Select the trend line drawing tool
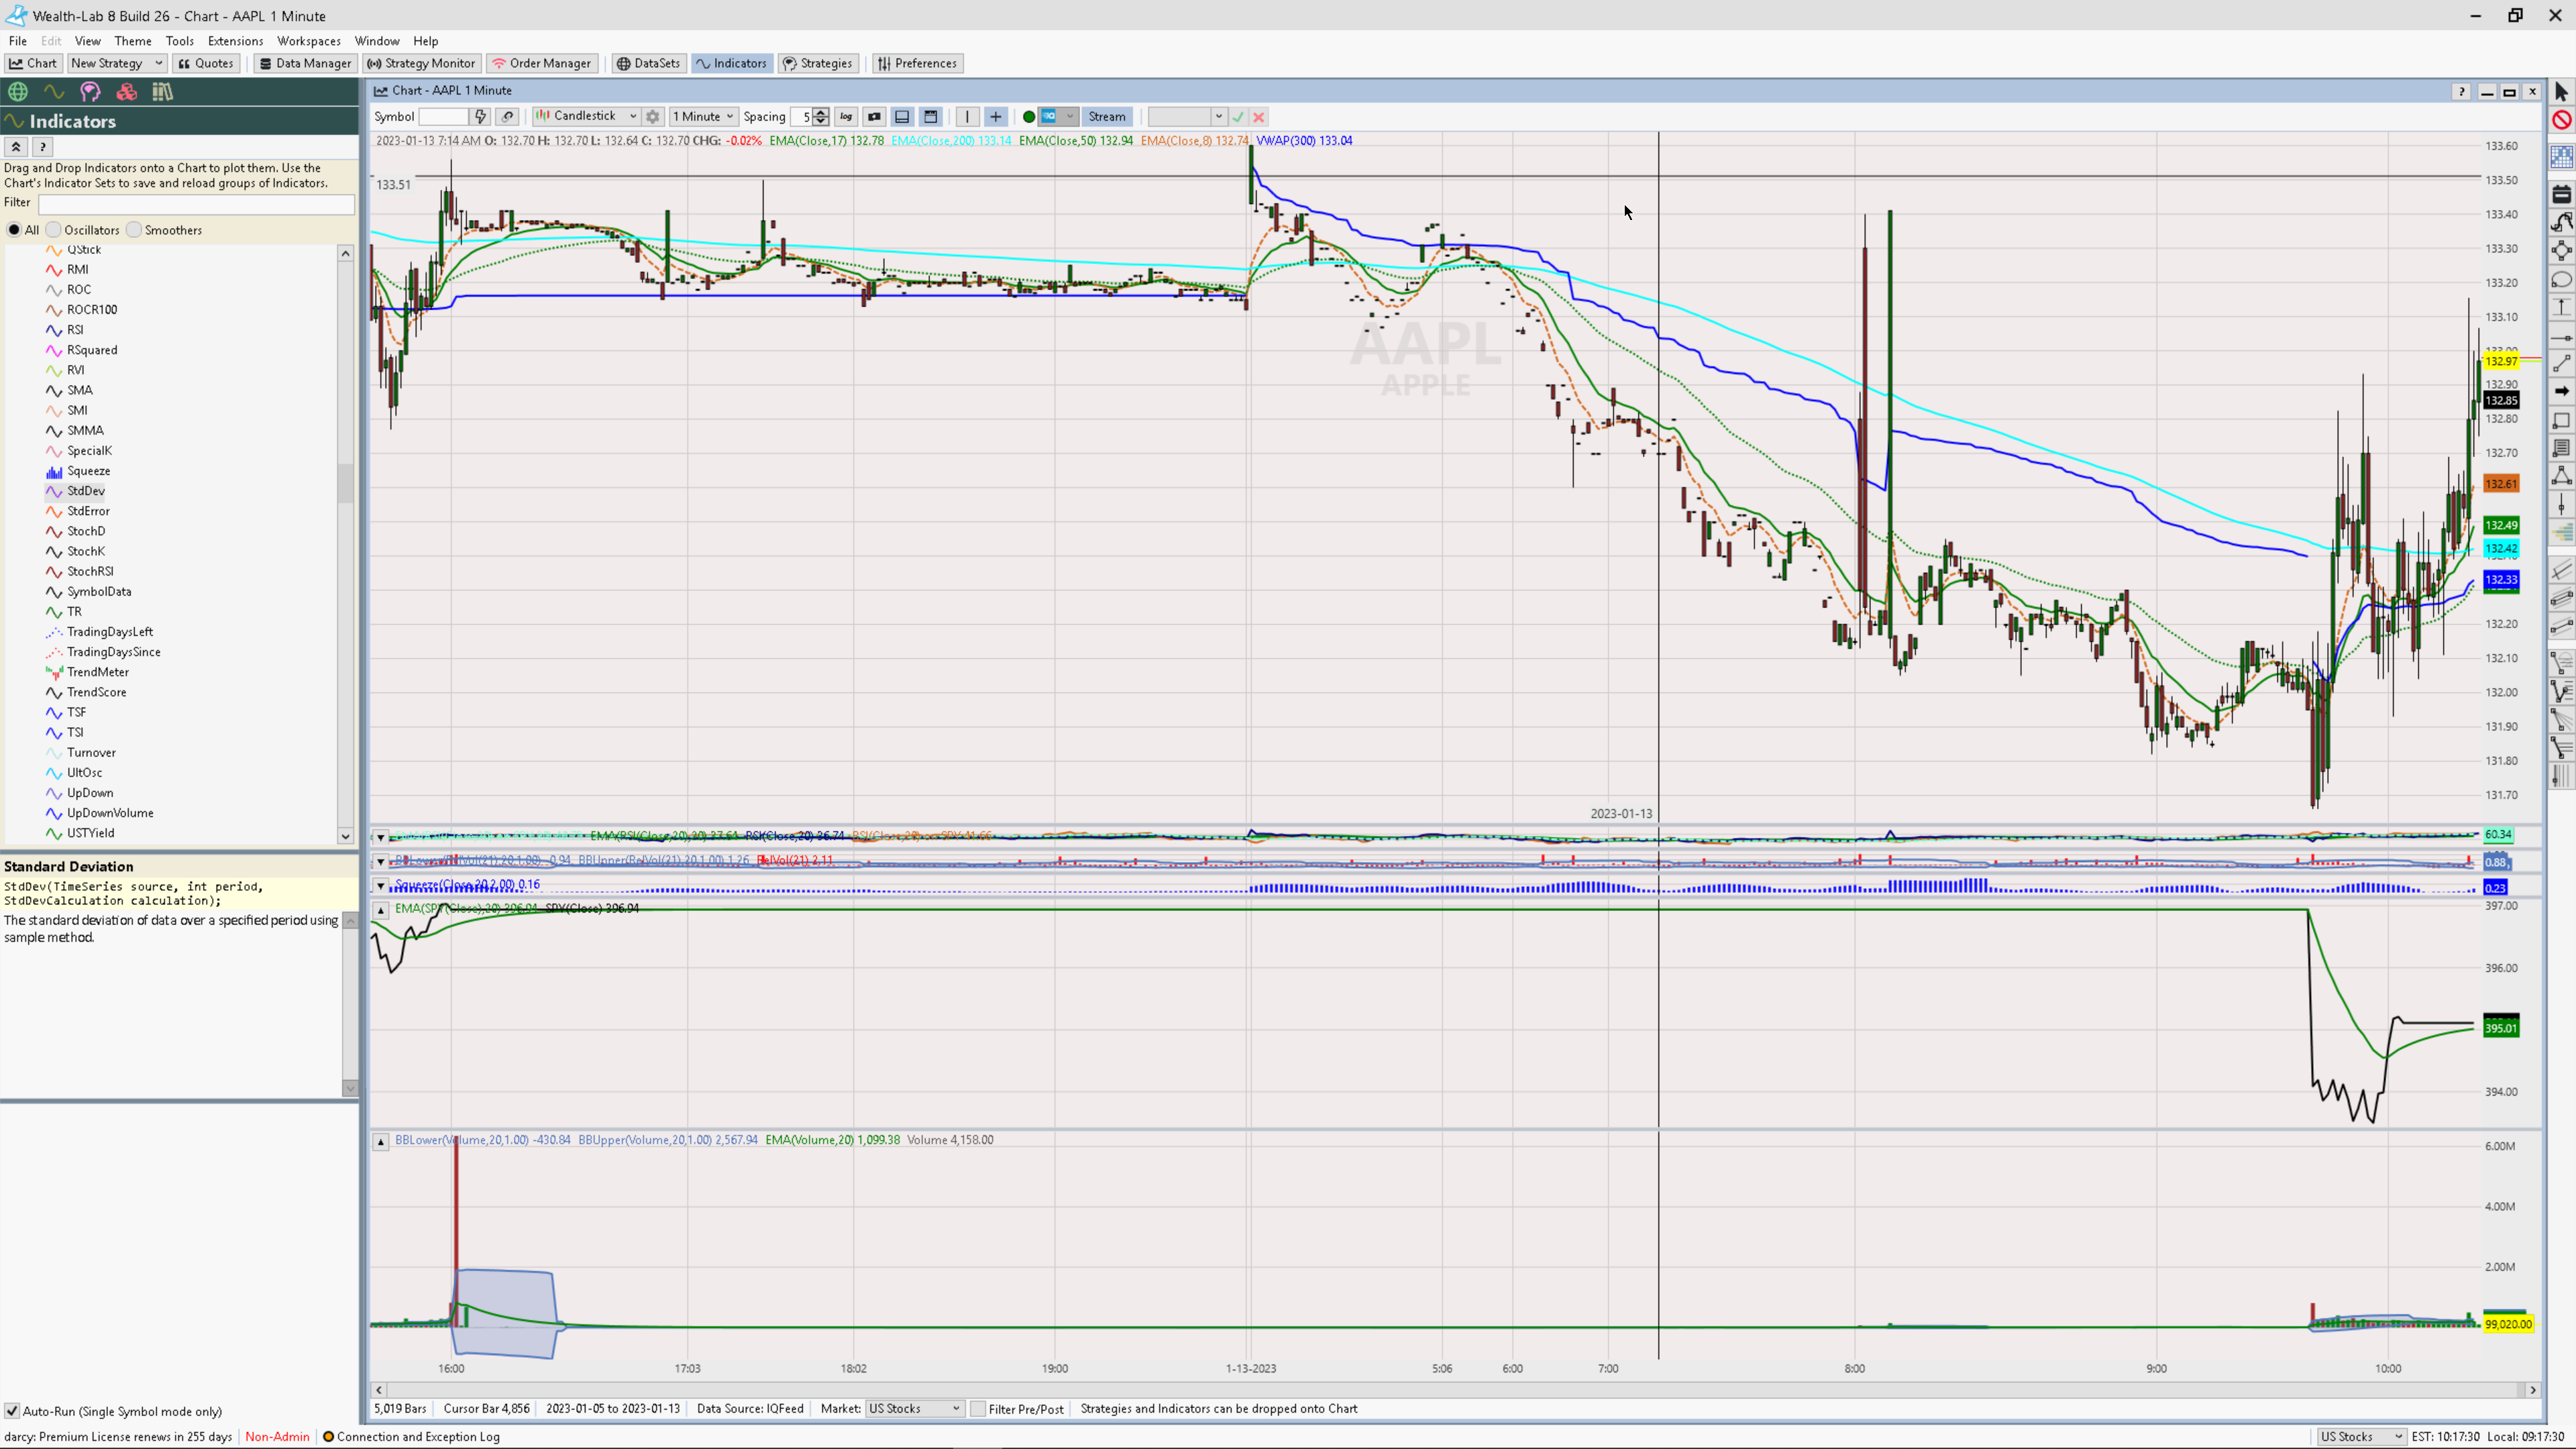This screenshot has height=1449, width=2576. (x=2561, y=364)
